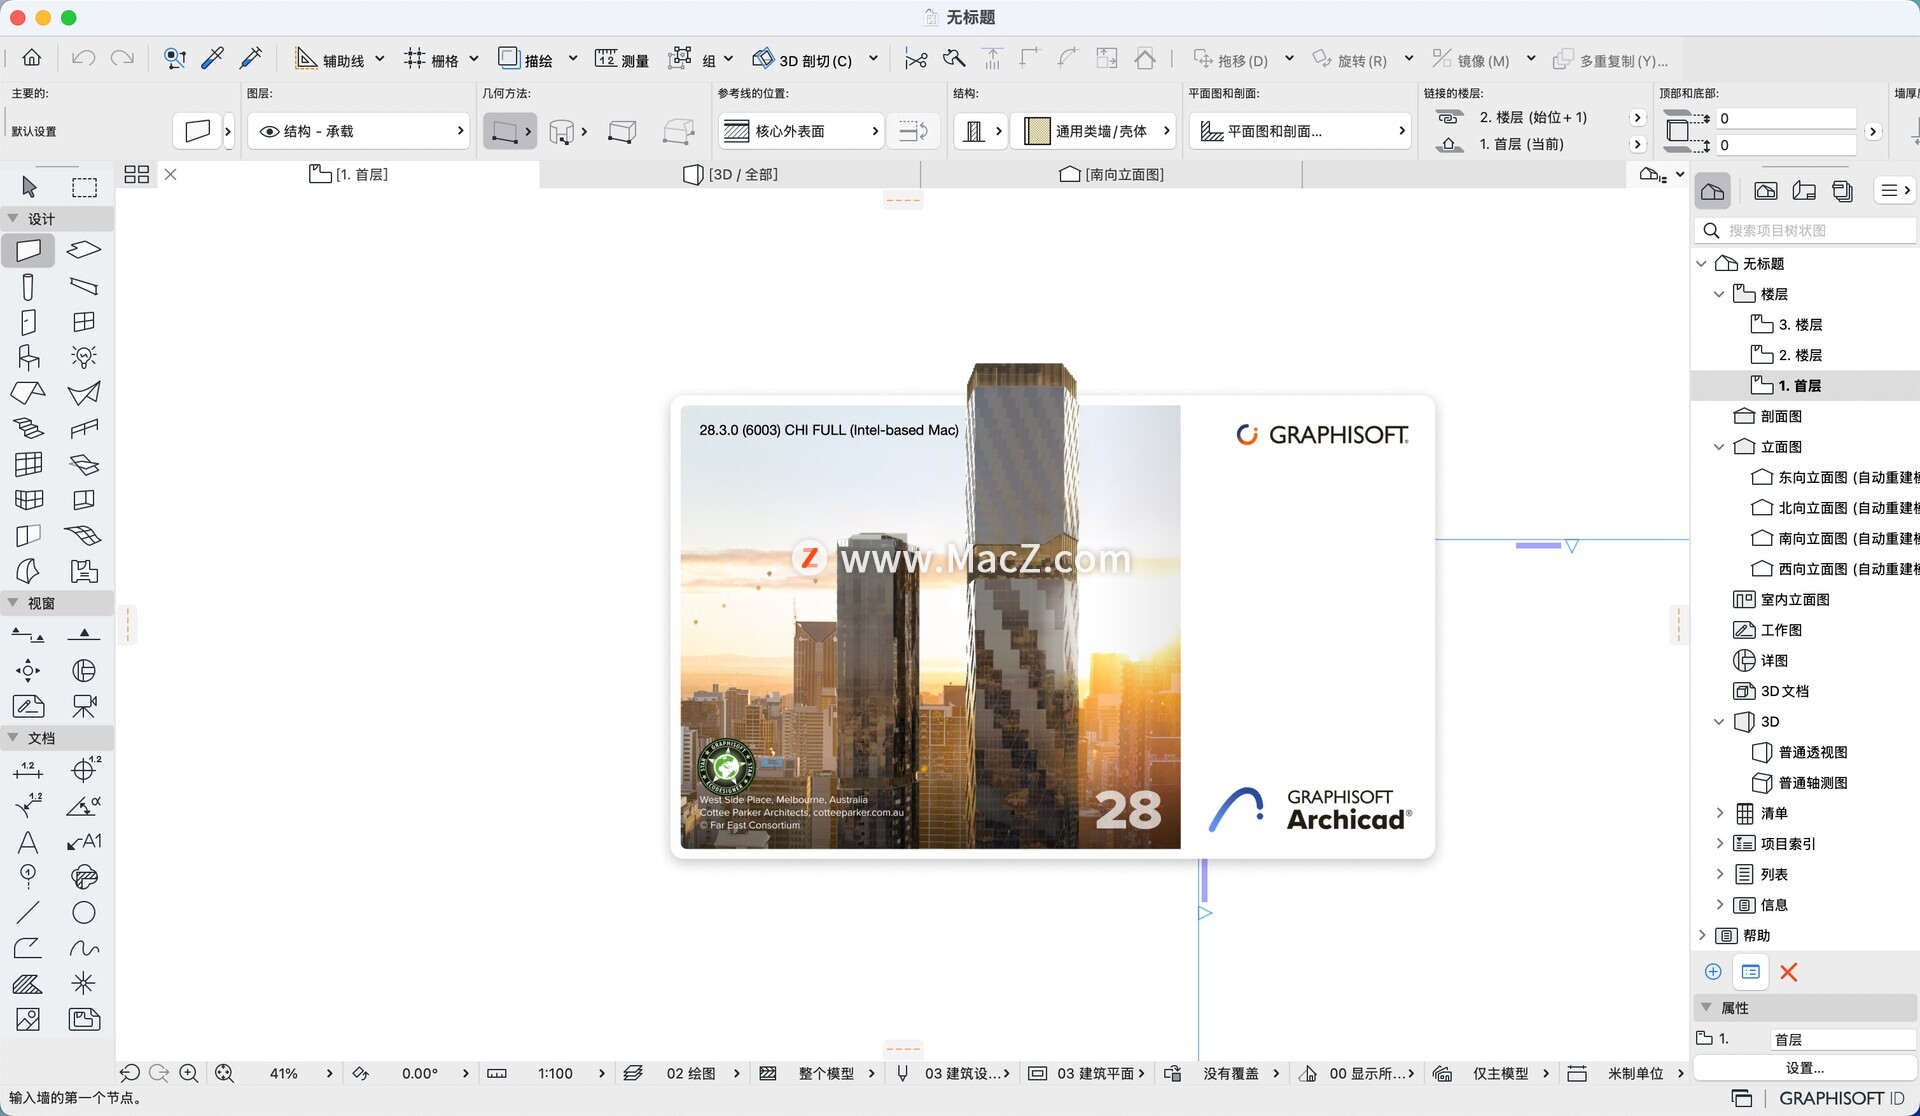Select the Lamp tool icon
1920x1116 pixels.
coord(84,357)
